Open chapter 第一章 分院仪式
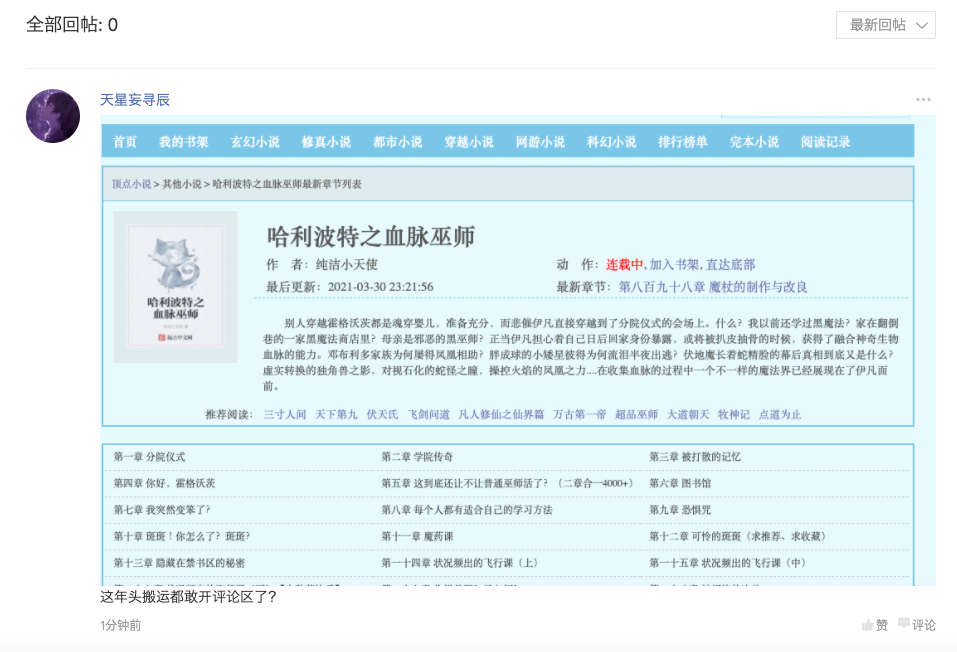The height and width of the screenshot is (652, 957). 149,457
